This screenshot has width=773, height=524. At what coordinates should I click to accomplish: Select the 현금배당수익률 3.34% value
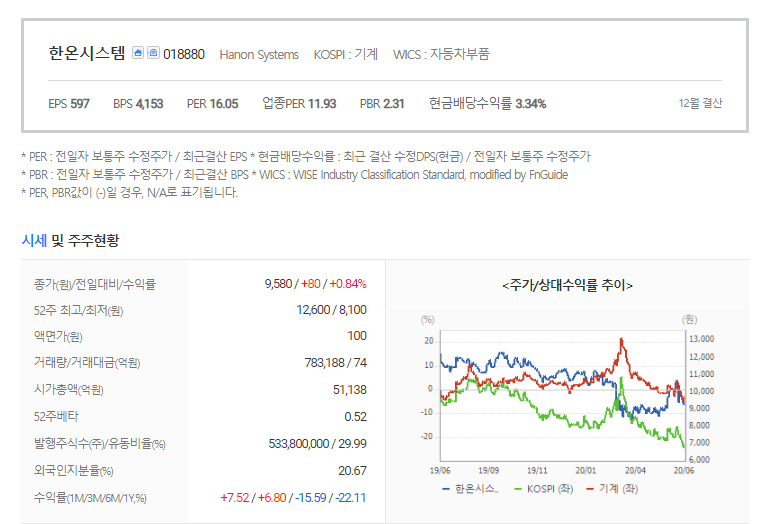488,104
